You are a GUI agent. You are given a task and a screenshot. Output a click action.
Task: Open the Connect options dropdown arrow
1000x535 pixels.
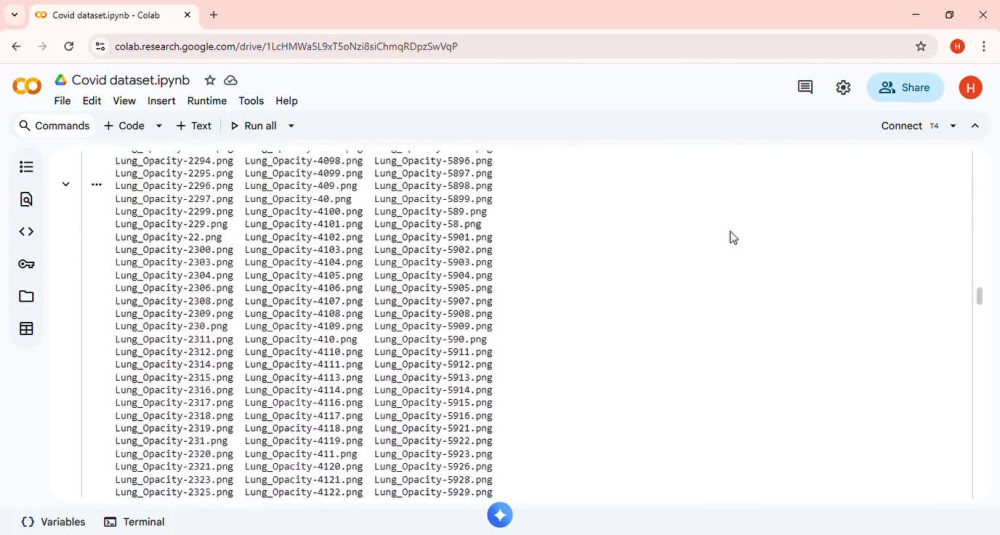953,126
